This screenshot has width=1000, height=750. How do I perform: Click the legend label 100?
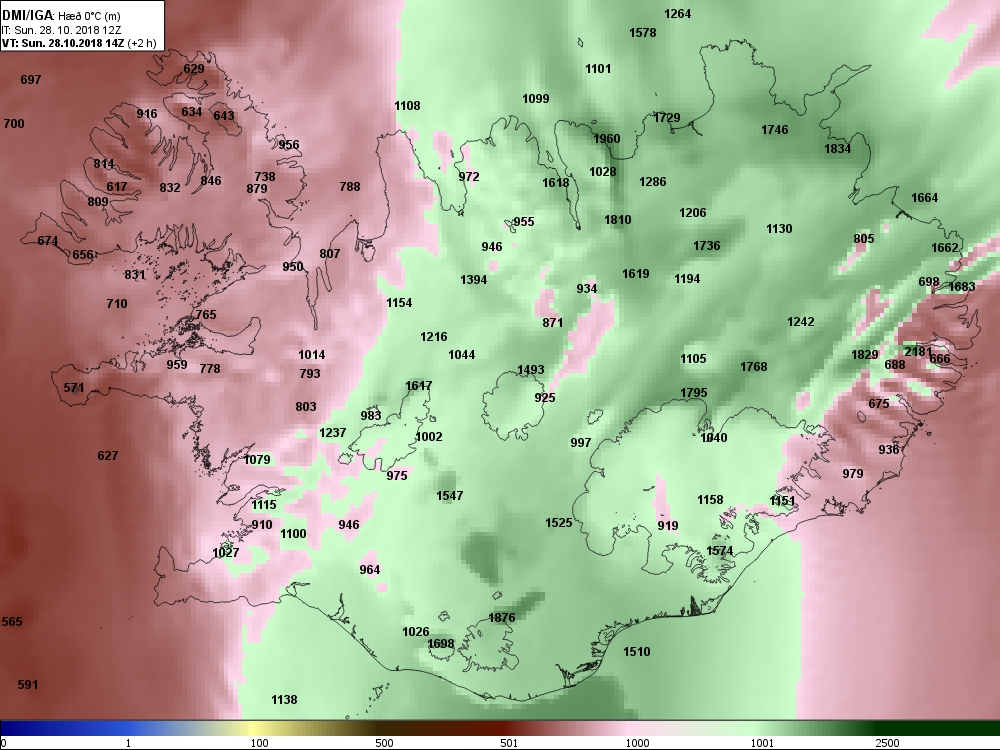coord(259,743)
